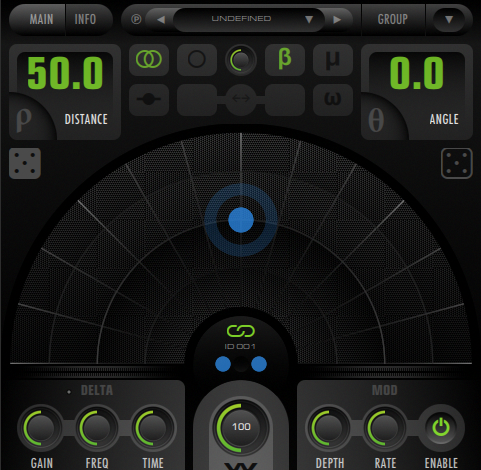Click the rho symbol icon
This screenshot has height=470, width=481.
(x=24, y=119)
